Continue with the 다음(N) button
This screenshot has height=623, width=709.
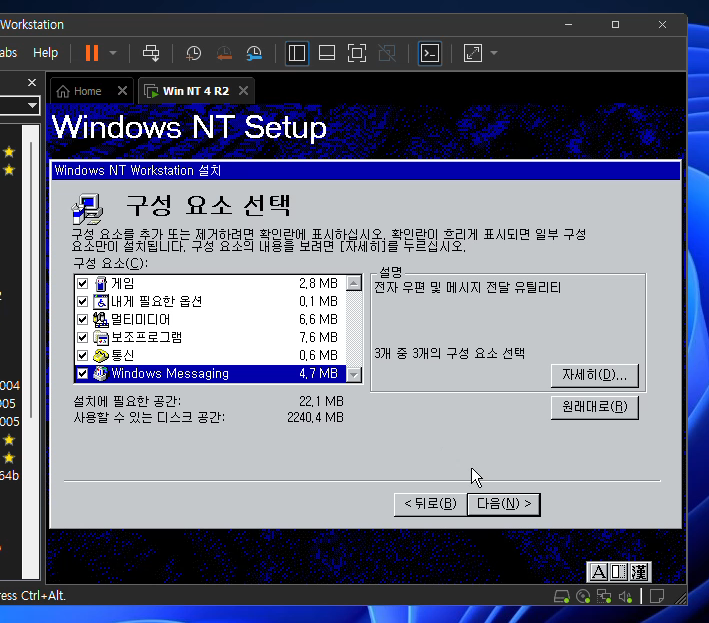[x=504, y=504]
